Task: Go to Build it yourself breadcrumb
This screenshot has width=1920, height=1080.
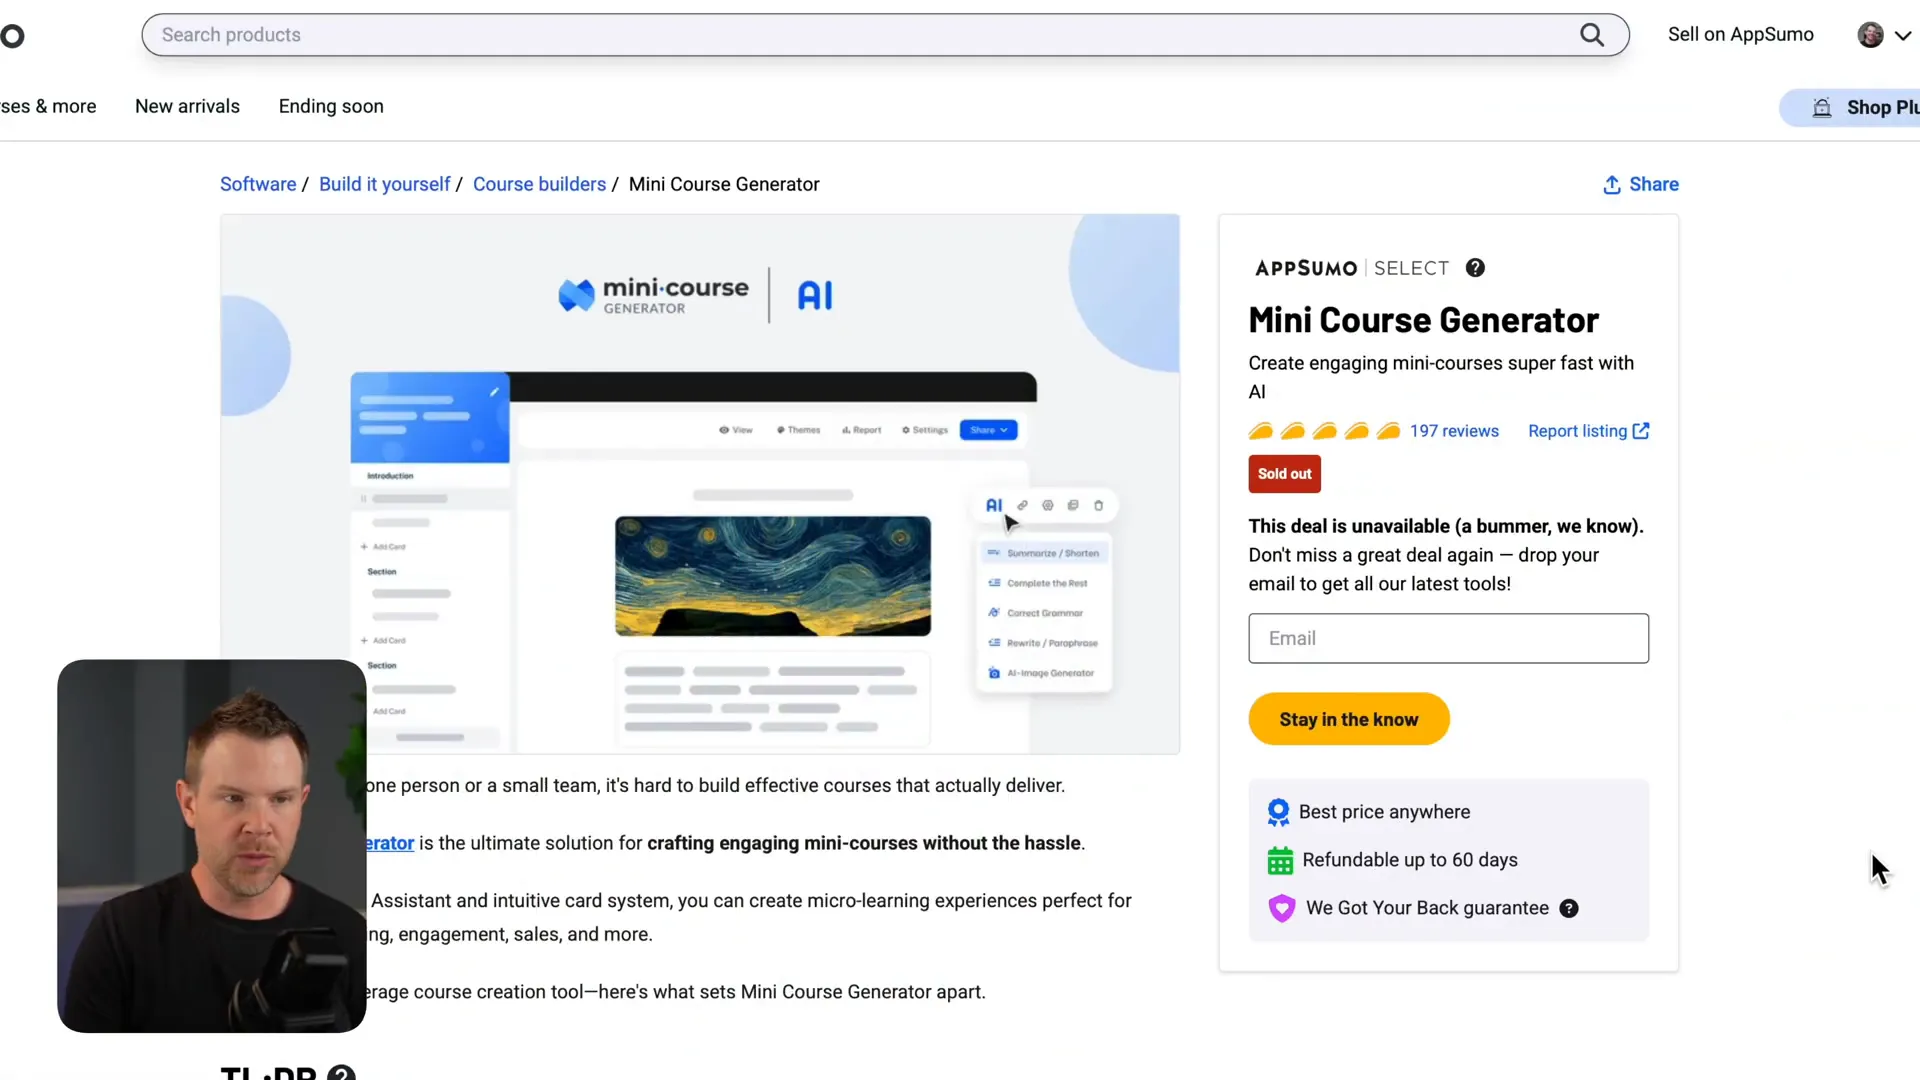Action: tap(384, 185)
